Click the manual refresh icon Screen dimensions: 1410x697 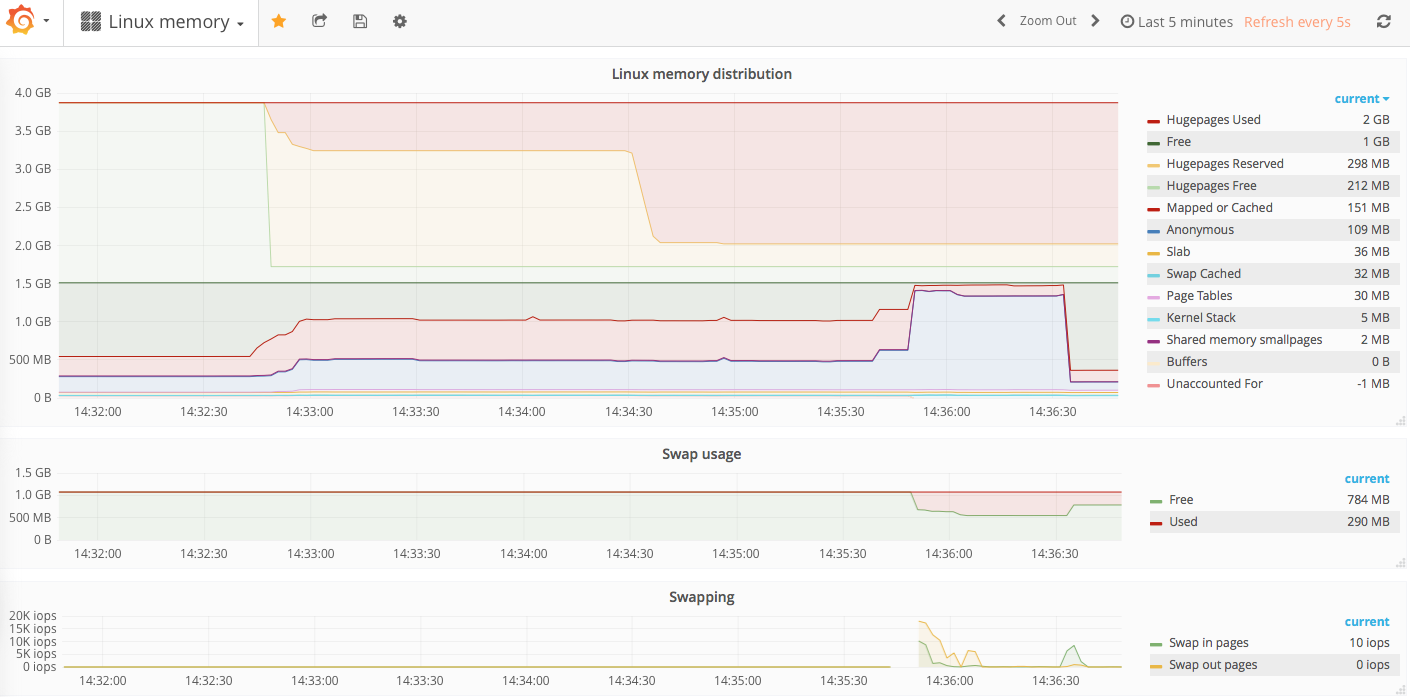tap(1384, 21)
